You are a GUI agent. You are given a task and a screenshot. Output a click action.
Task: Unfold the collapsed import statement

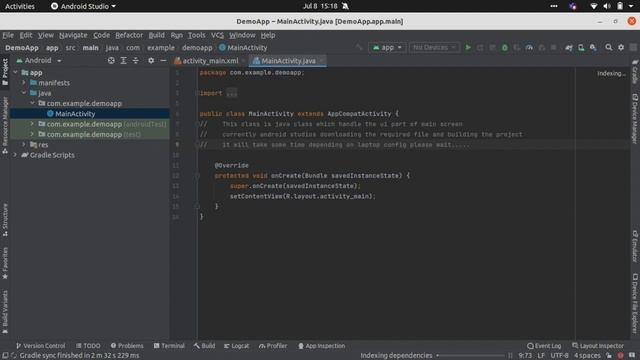[x=231, y=93]
